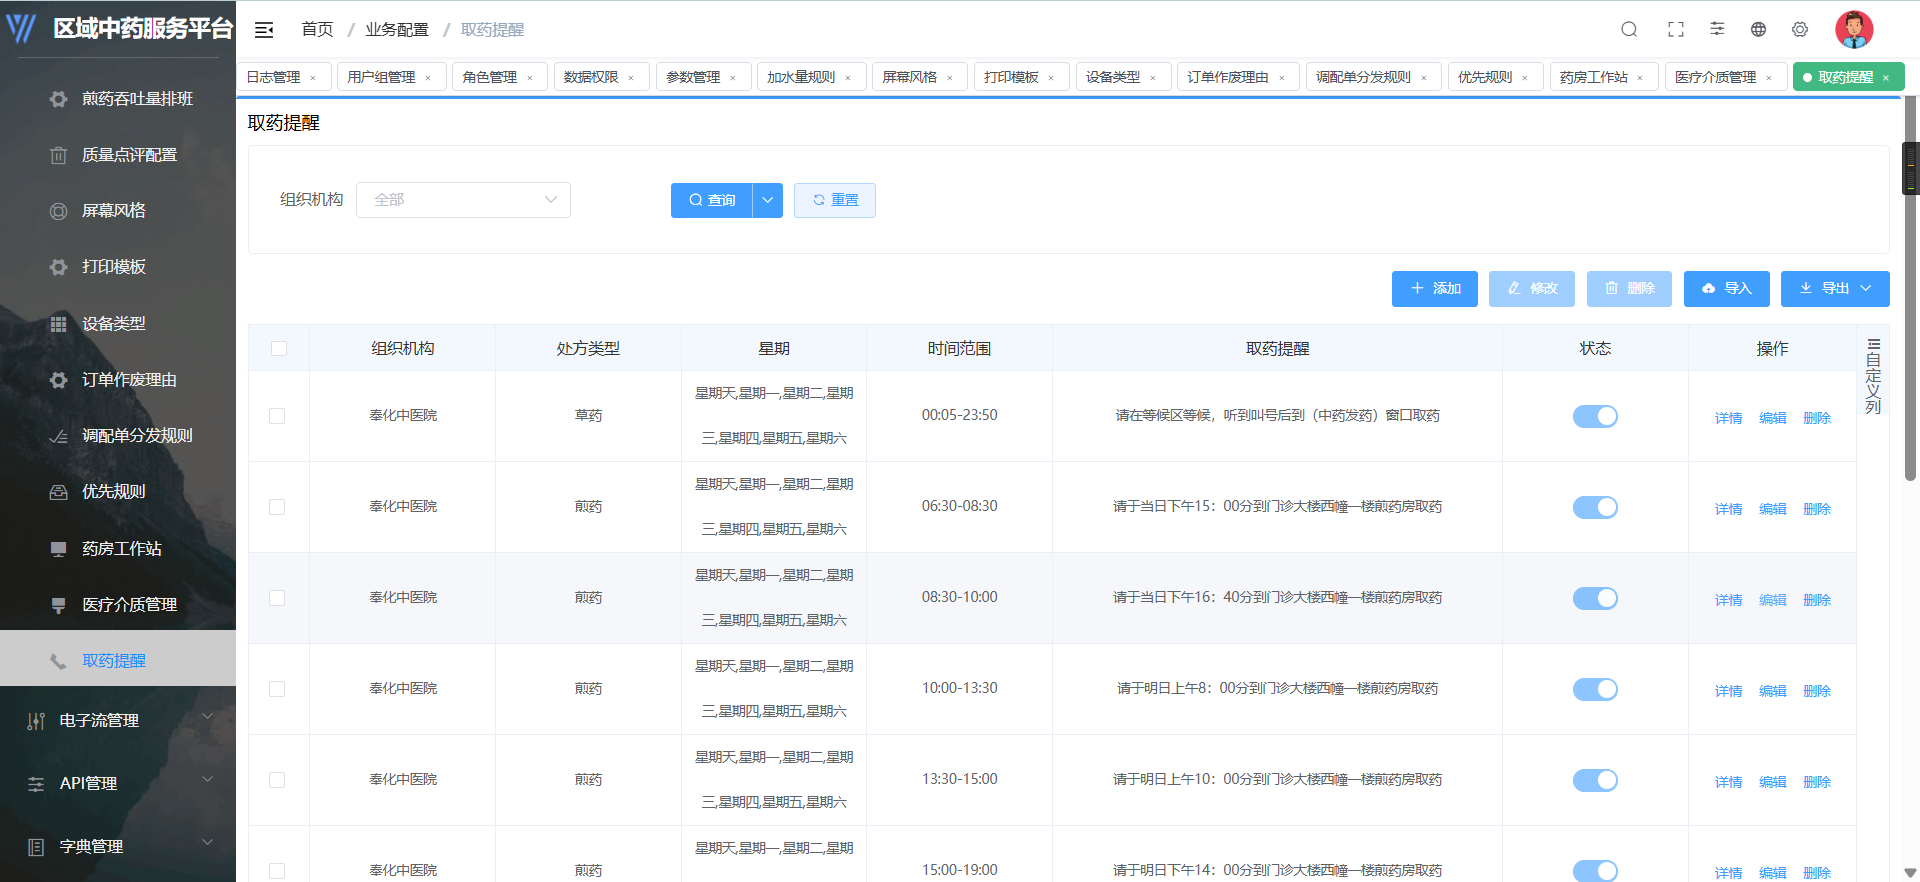Select all rows with header checkbox
This screenshot has height=882, width=1920.
click(x=279, y=349)
